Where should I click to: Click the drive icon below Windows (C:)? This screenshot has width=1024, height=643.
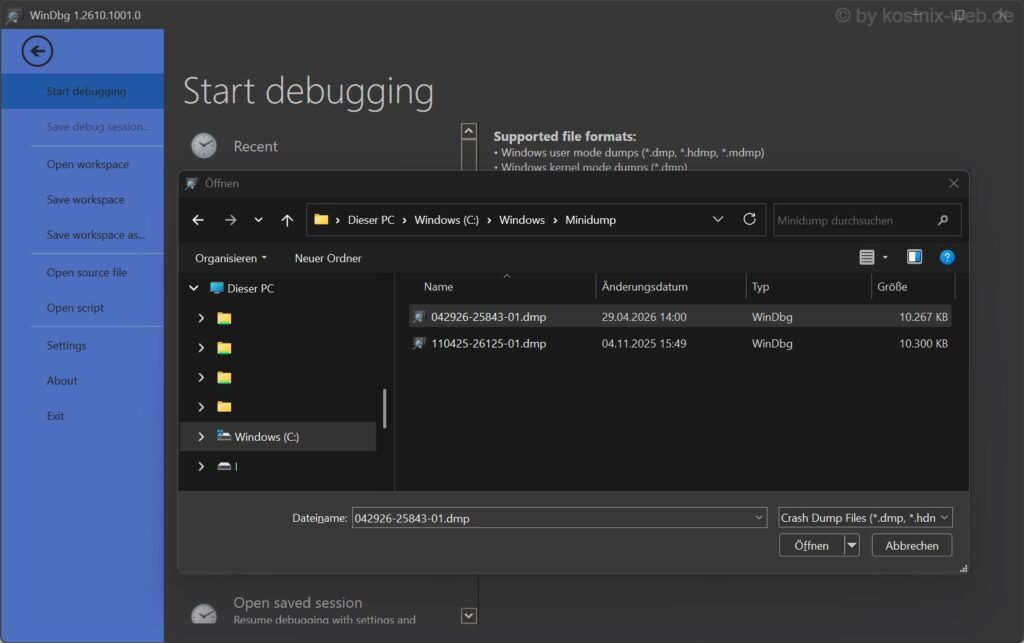[x=224, y=466]
